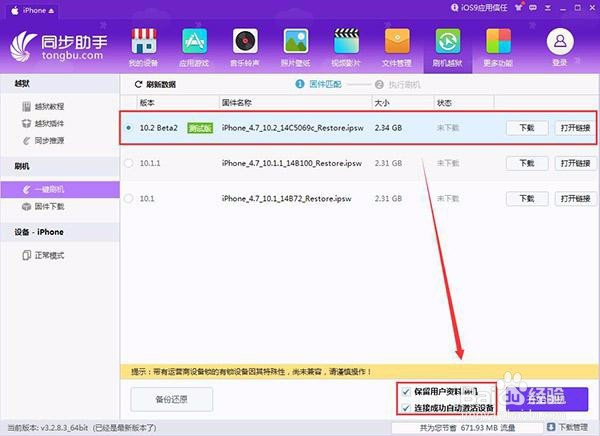Switch to the 刷机越狱 tab

(447, 48)
